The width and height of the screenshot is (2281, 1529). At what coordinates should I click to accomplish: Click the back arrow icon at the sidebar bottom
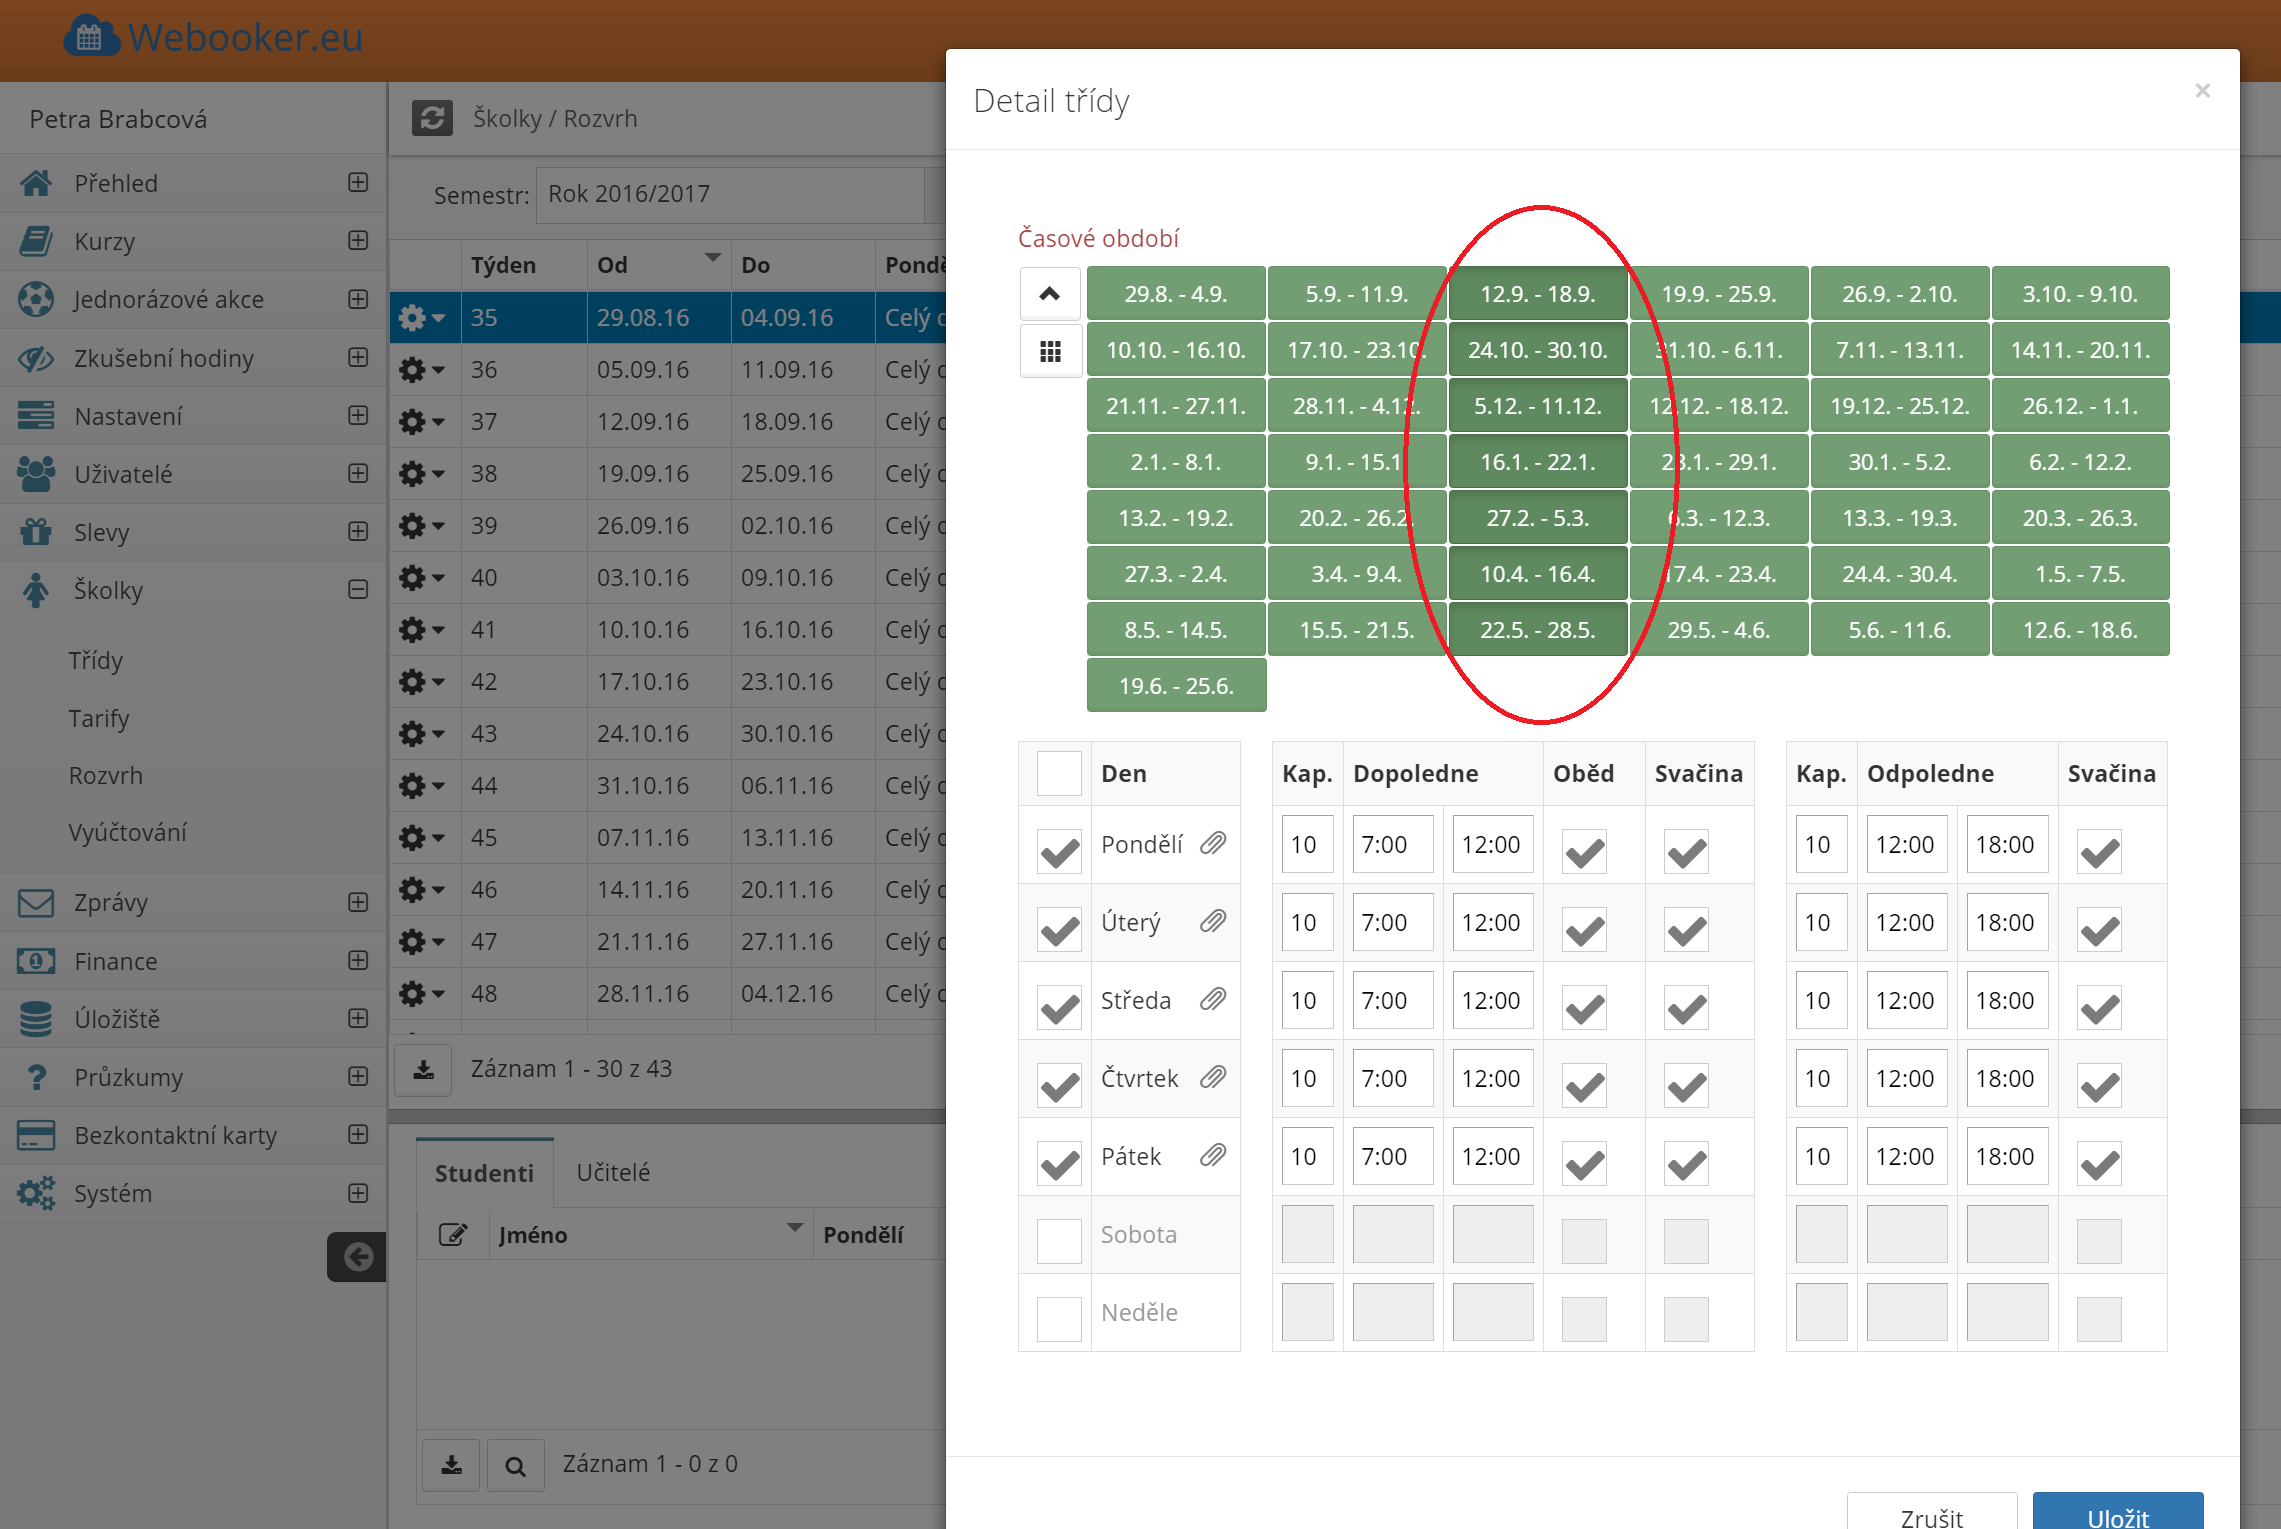click(357, 1256)
